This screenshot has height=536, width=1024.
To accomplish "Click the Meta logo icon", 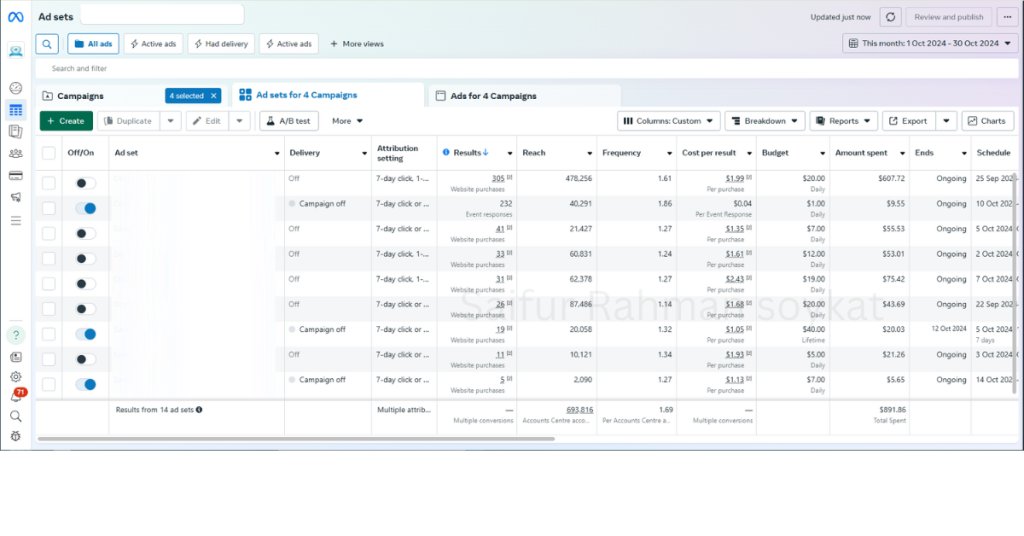I will [x=15, y=17].
